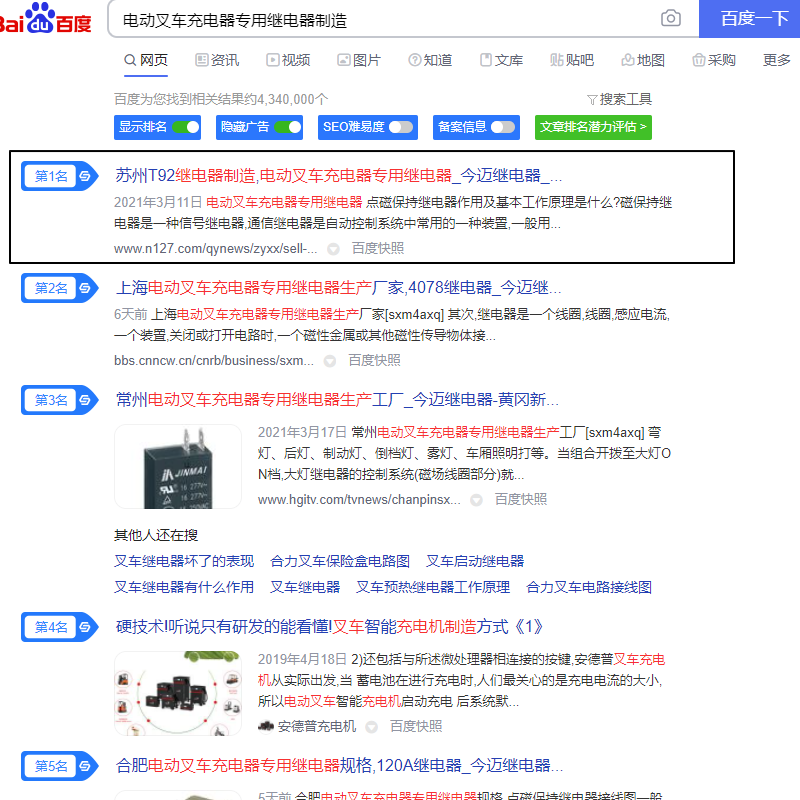Expand dropdown arrow beside bbs.cnncw.cn URL
The width and height of the screenshot is (800, 800).
tap(330, 361)
